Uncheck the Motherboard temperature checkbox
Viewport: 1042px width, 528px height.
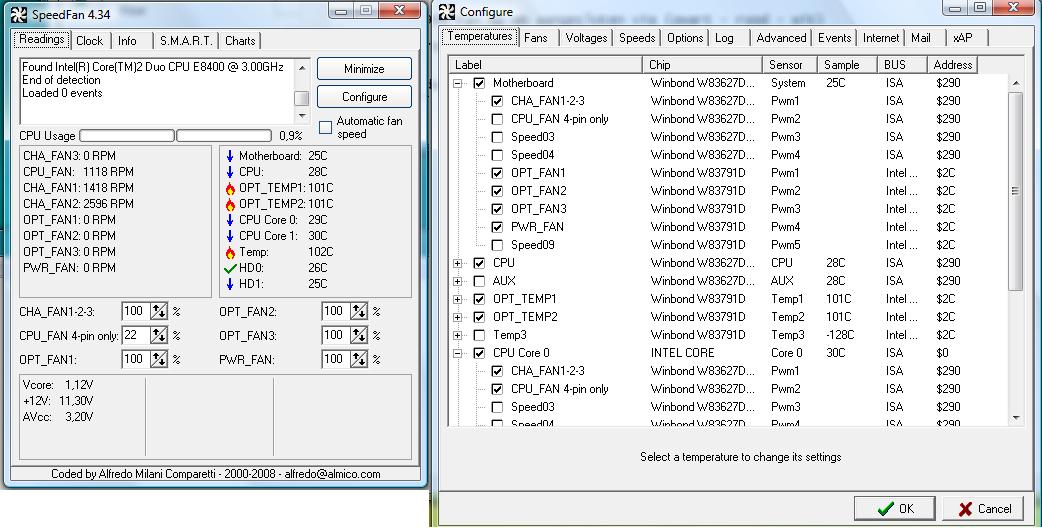coord(479,83)
